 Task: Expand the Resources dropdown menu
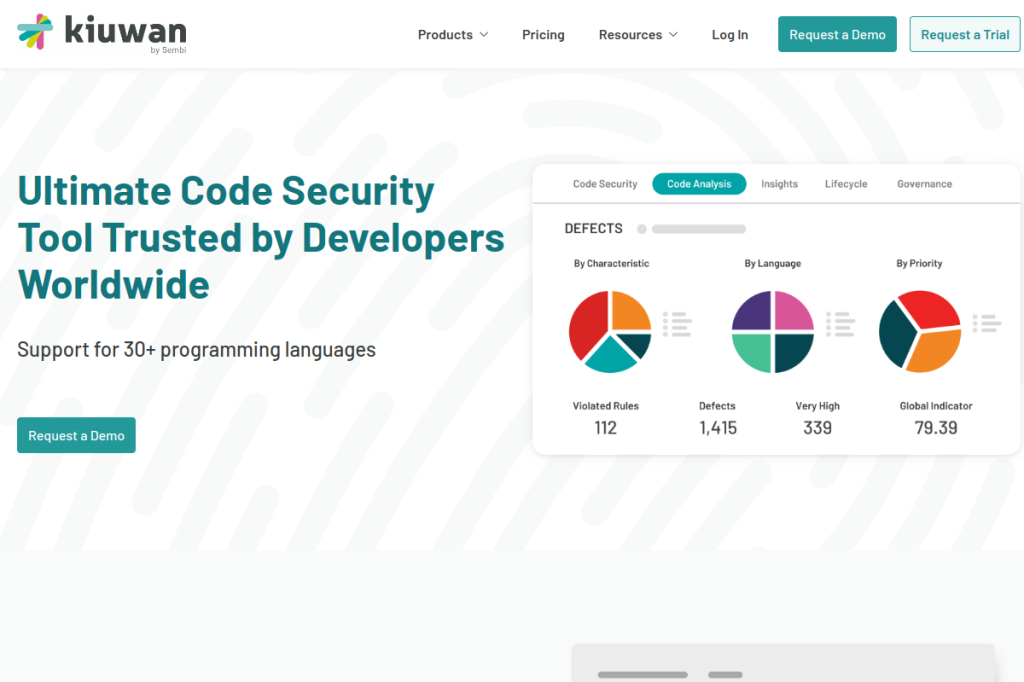638,35
